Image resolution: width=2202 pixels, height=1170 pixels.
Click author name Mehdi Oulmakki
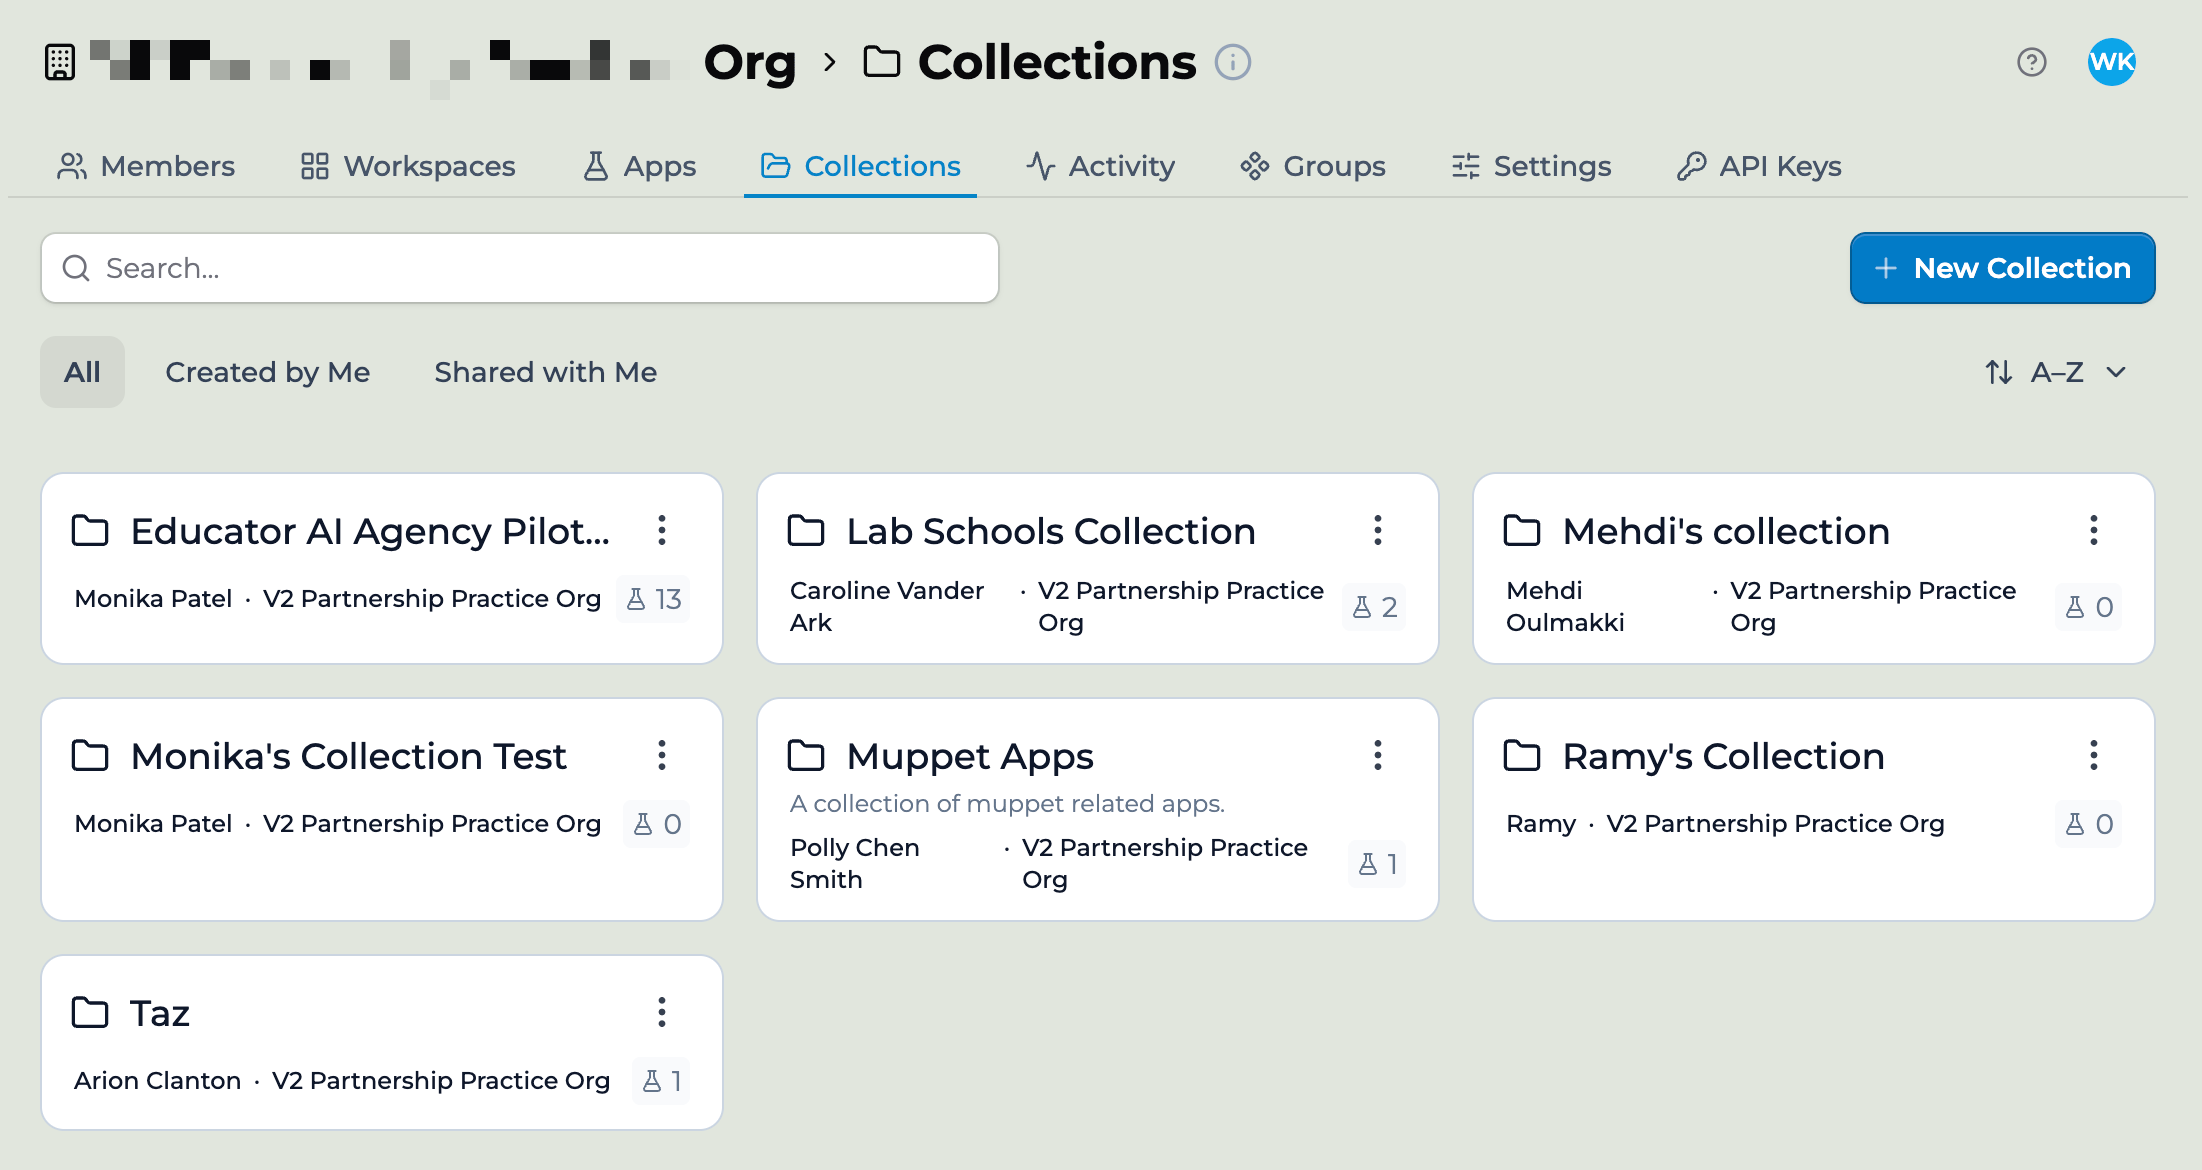1565,606
